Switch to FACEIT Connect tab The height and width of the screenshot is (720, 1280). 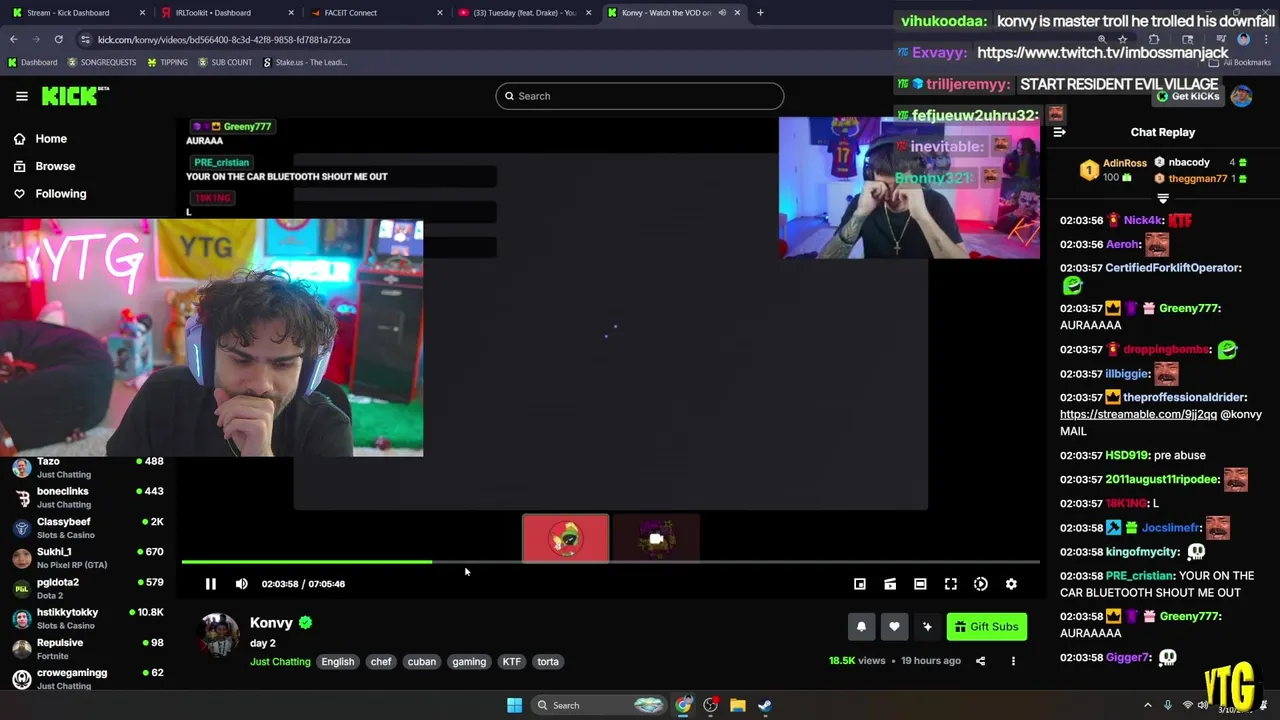(x=375, y=13)
